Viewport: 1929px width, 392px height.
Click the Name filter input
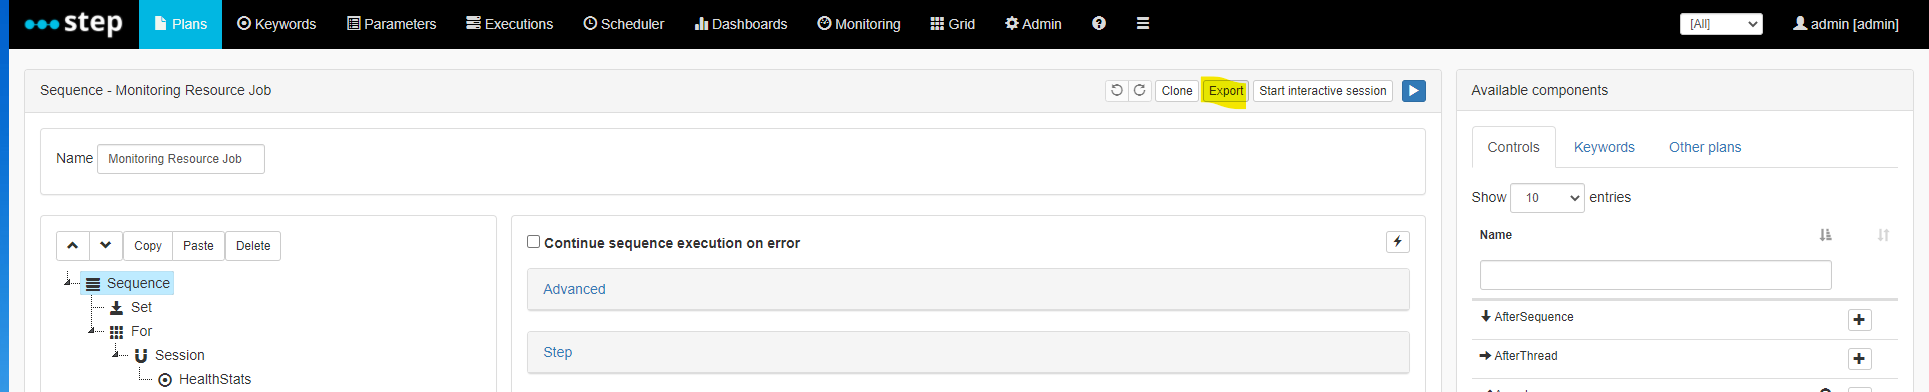click(1655, 275)
